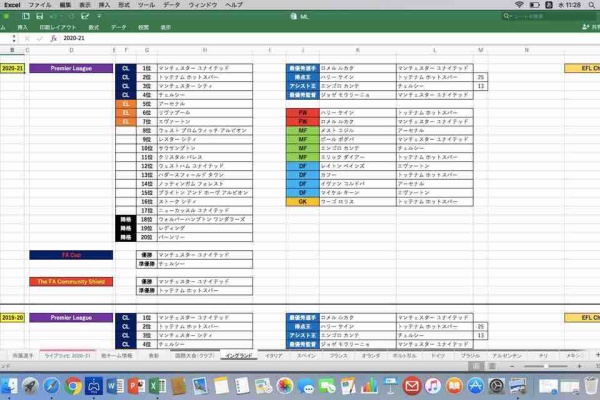Screen dimensions: 600x400
Task: Click the Wi-Fi icon in menu bar
Action: (519, 5)
